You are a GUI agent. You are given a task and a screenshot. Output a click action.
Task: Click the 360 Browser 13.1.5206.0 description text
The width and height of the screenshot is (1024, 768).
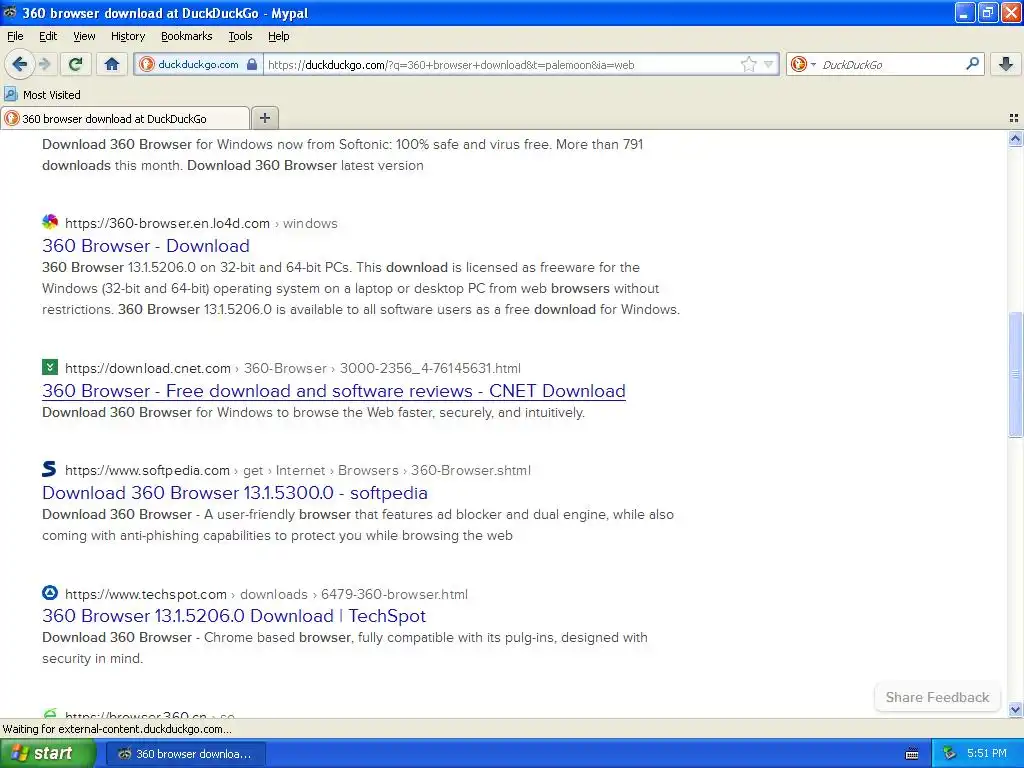point(360,289)
